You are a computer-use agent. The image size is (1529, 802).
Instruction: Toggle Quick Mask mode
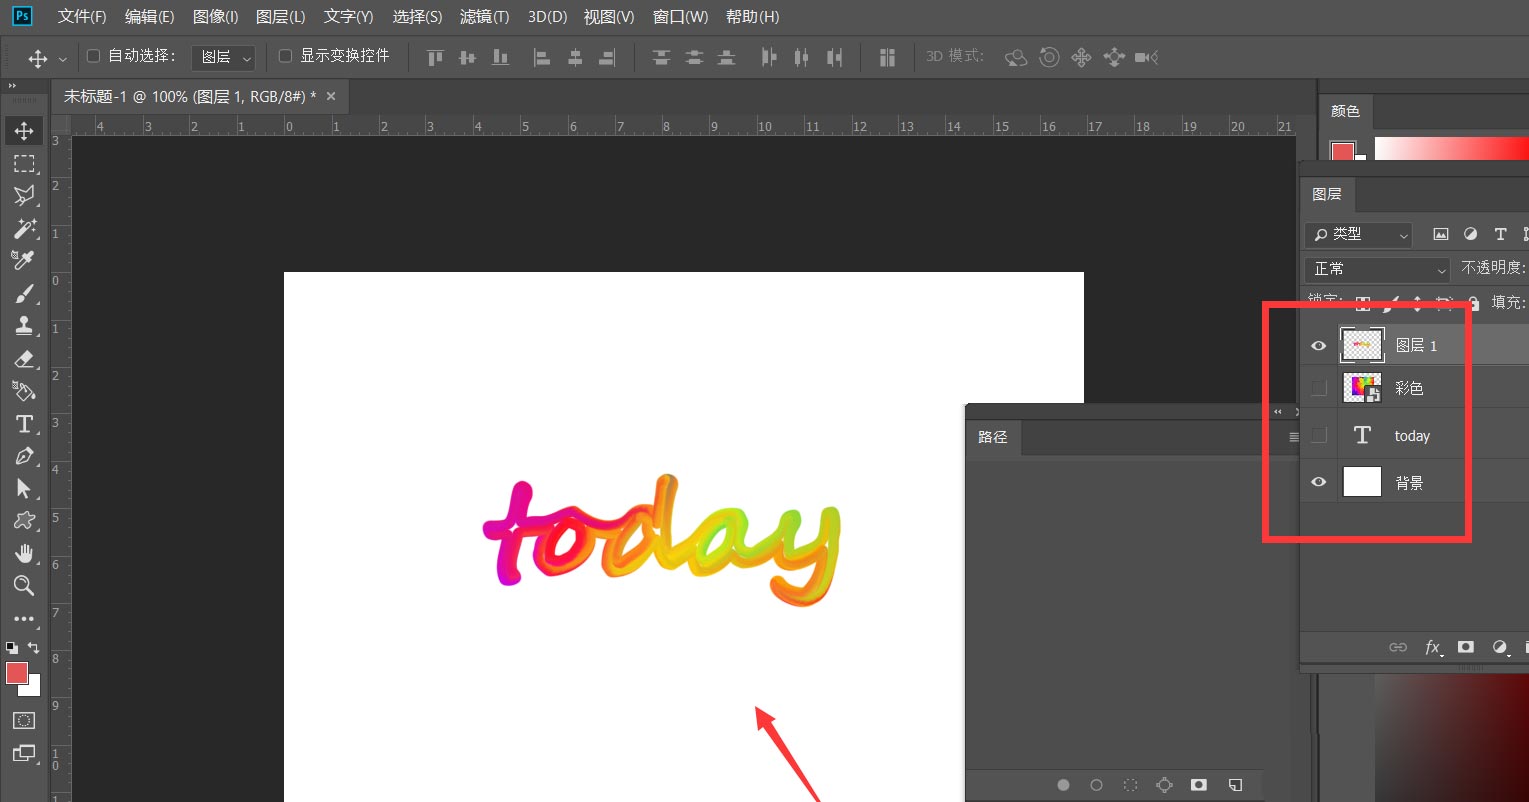point(24,720)
